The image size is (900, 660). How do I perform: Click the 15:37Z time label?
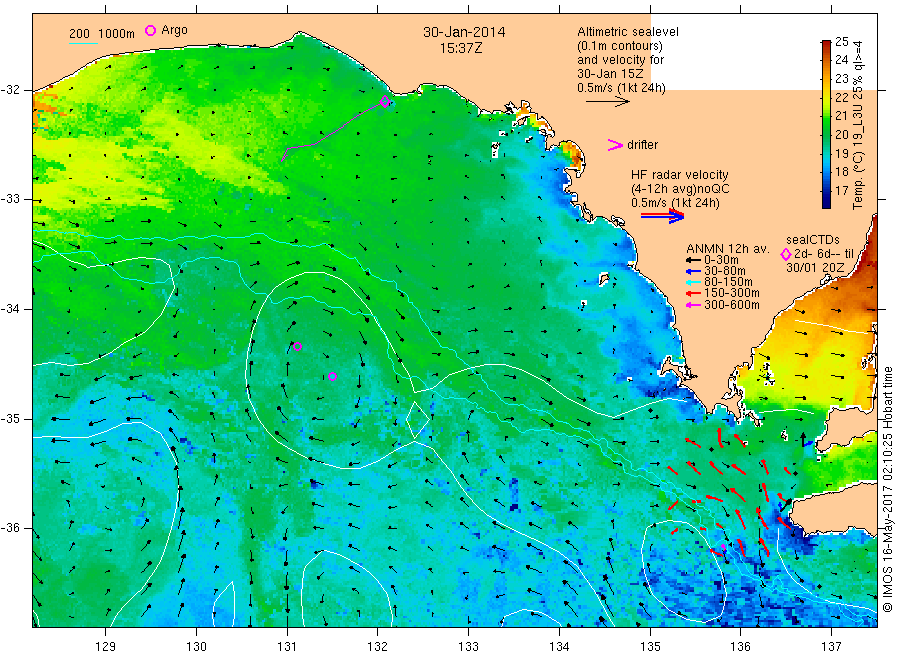coord(461,48)
